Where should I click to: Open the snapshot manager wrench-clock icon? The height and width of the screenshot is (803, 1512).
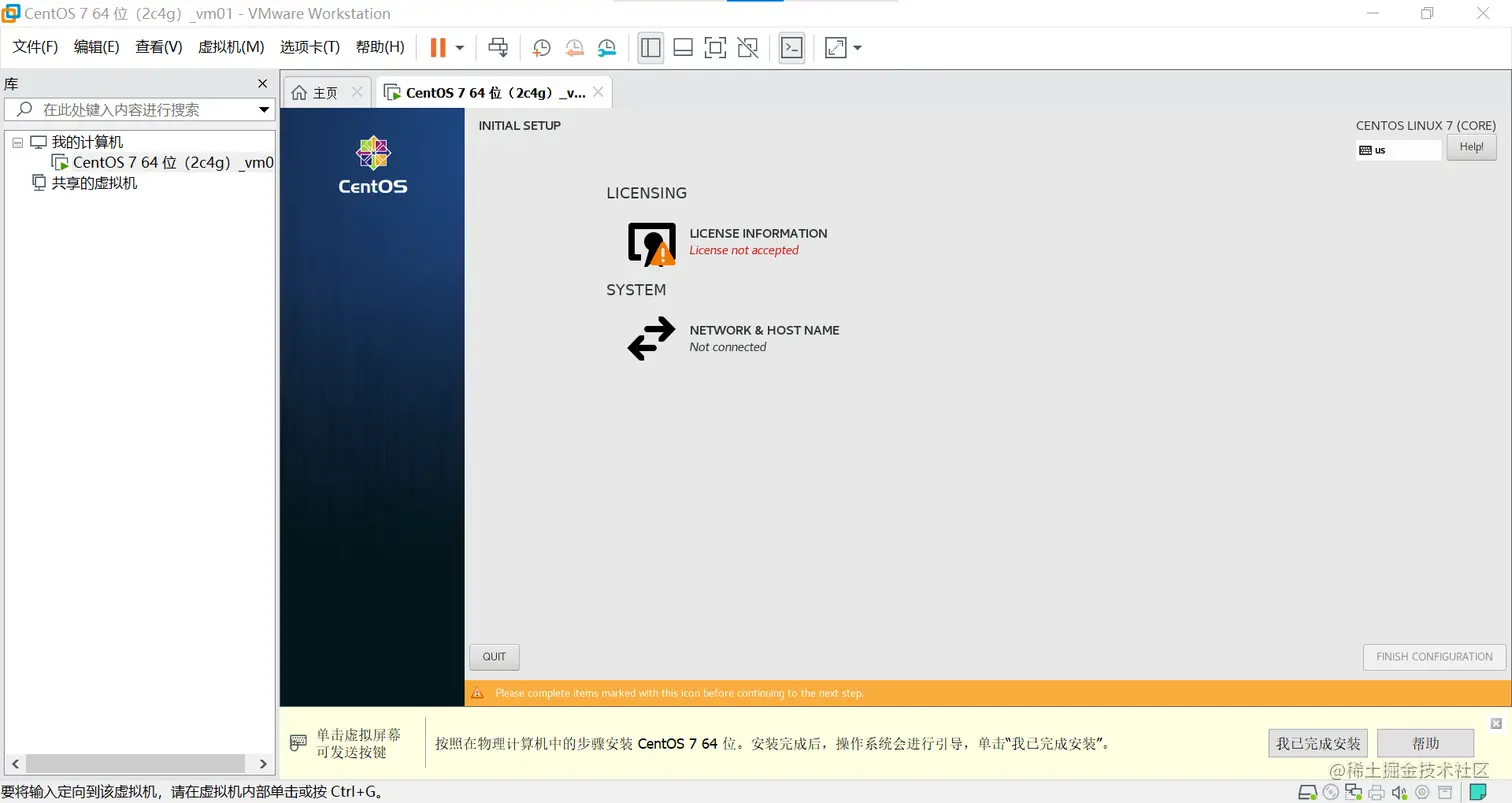pyautogui.click(x=607, y=47)
